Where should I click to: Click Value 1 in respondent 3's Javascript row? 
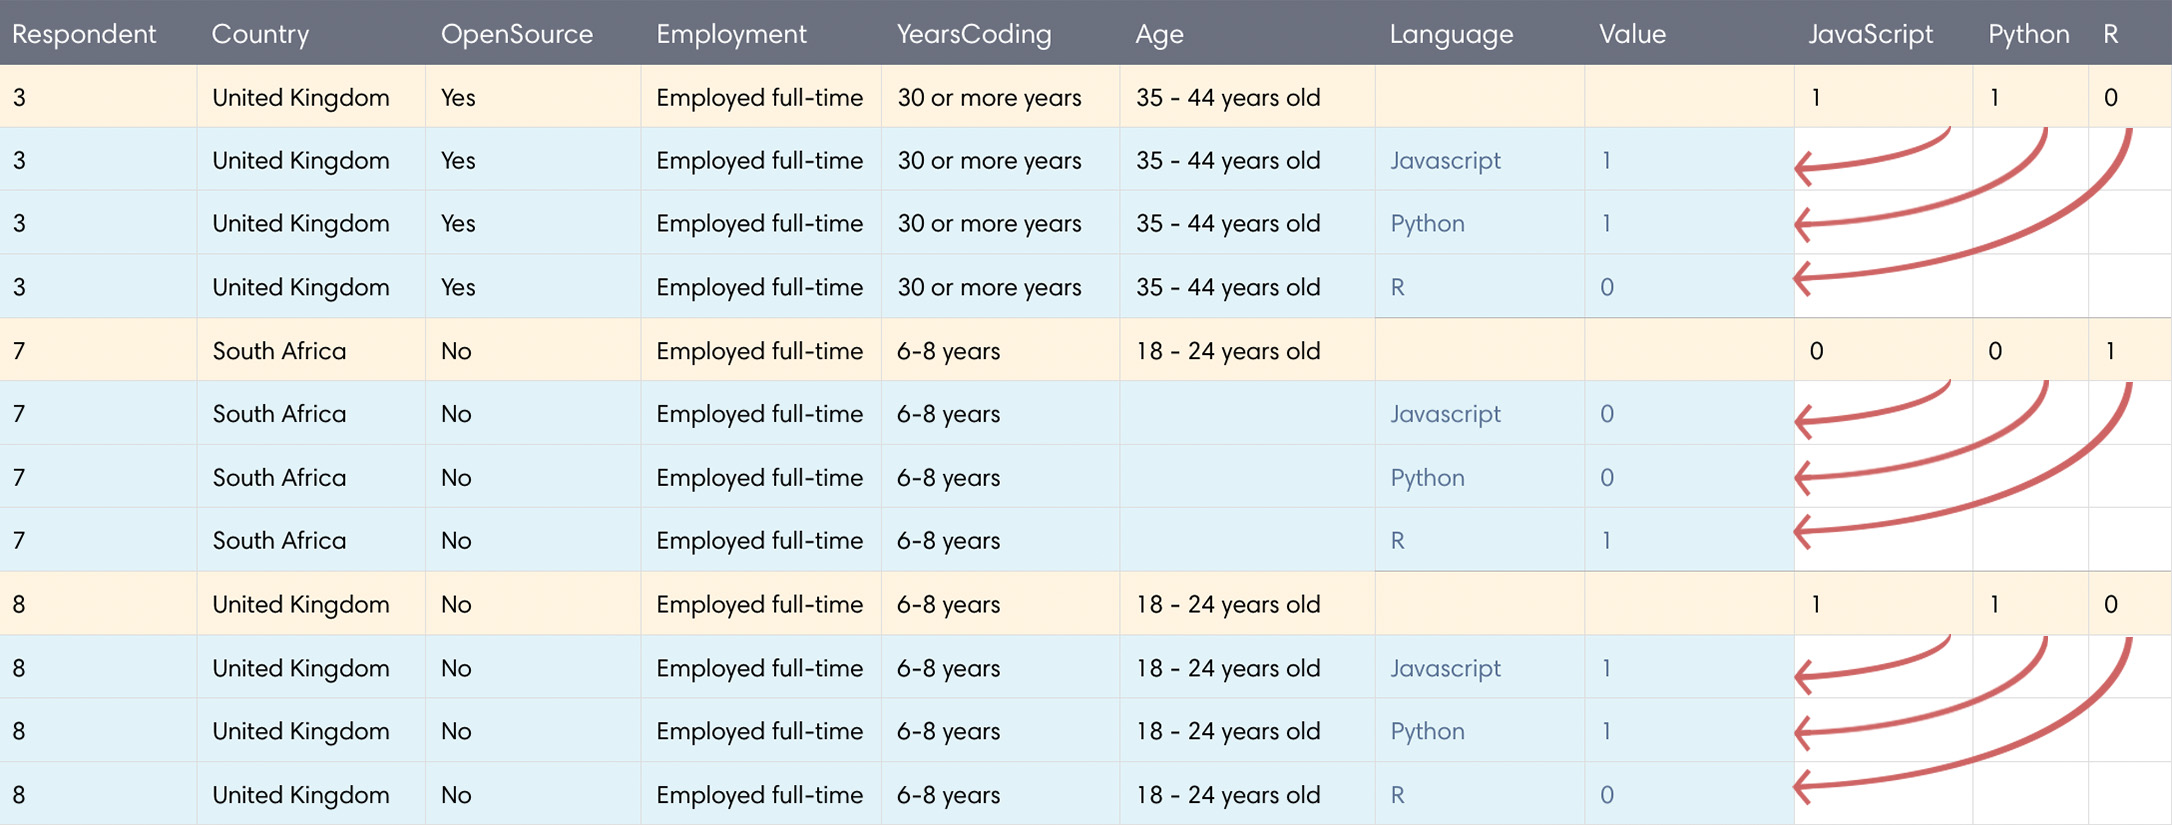pos(1606,161)
